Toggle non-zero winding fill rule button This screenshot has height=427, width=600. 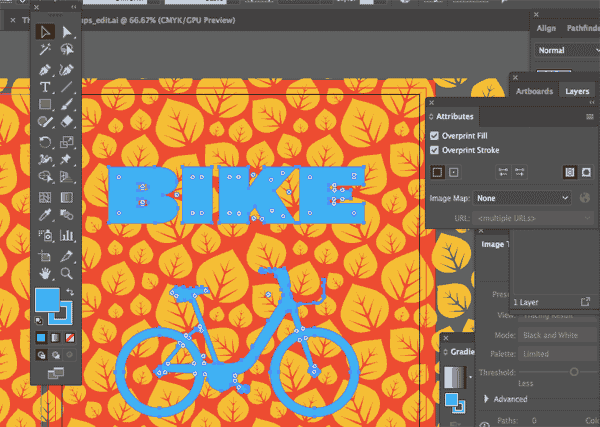[569, 172]
